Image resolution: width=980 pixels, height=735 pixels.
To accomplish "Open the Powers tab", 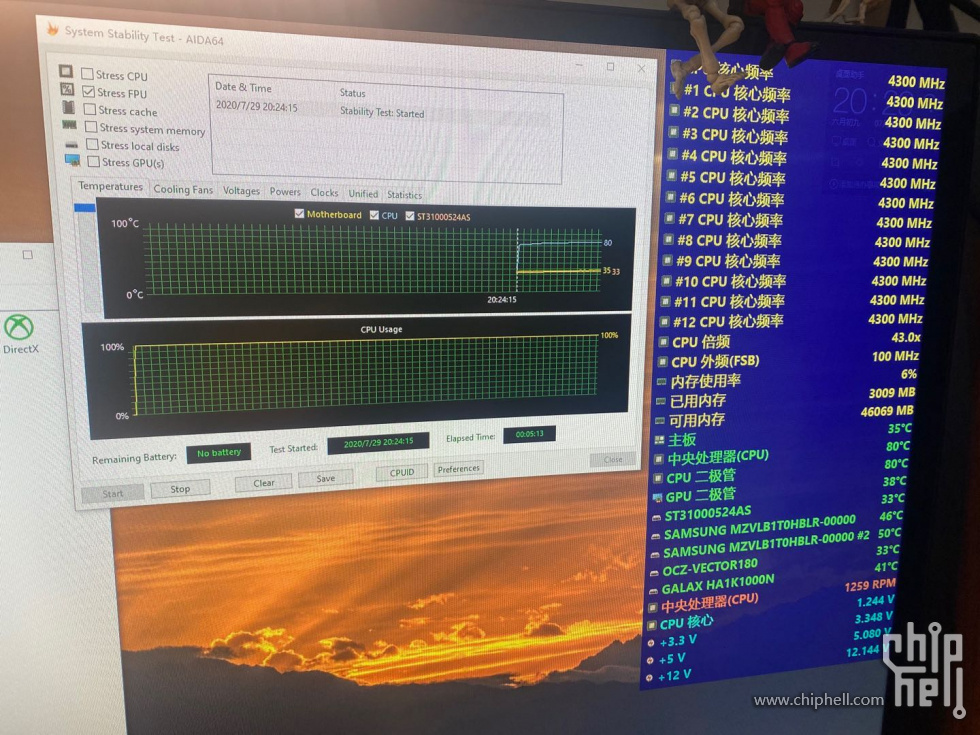I will tap(285, 192).
